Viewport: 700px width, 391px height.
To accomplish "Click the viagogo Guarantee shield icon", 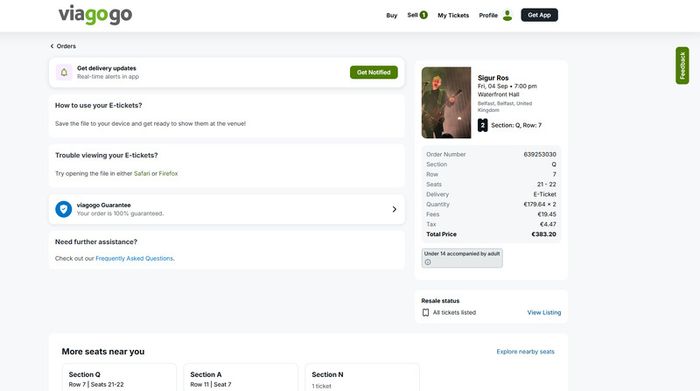I will point(63,209).
